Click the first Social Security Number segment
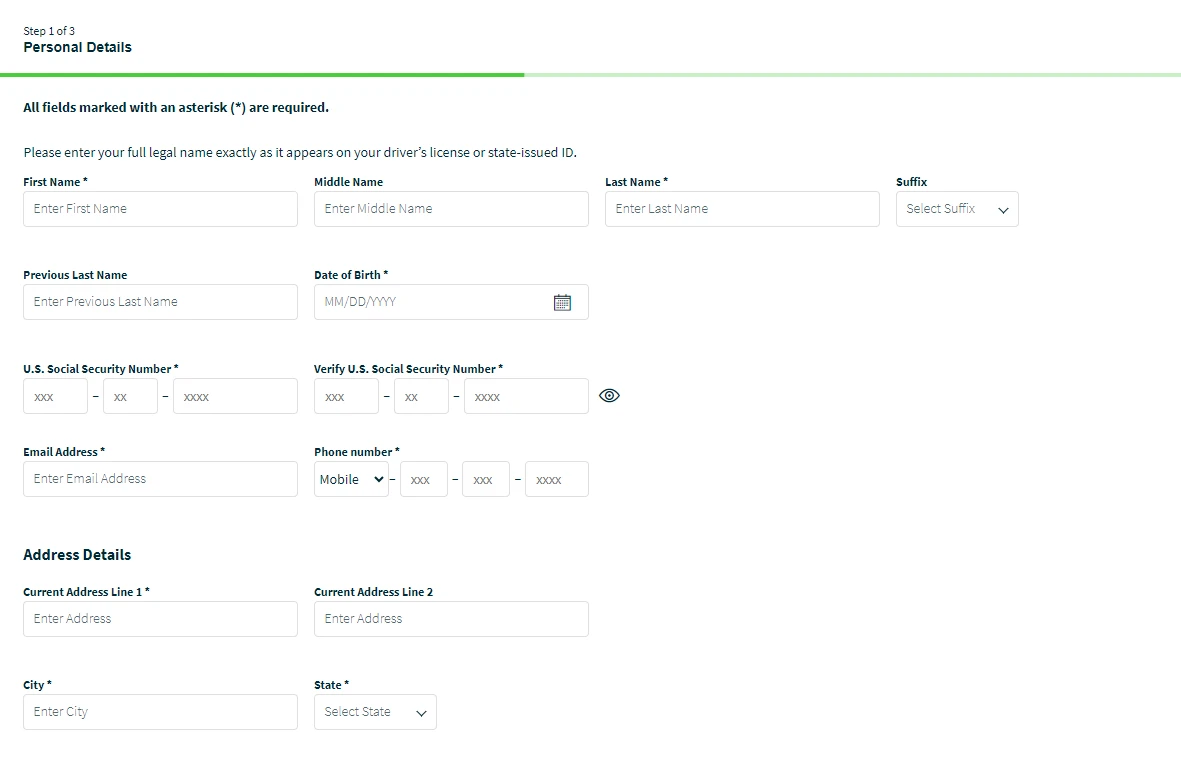The image size is (1181, 760). point(55,395)
